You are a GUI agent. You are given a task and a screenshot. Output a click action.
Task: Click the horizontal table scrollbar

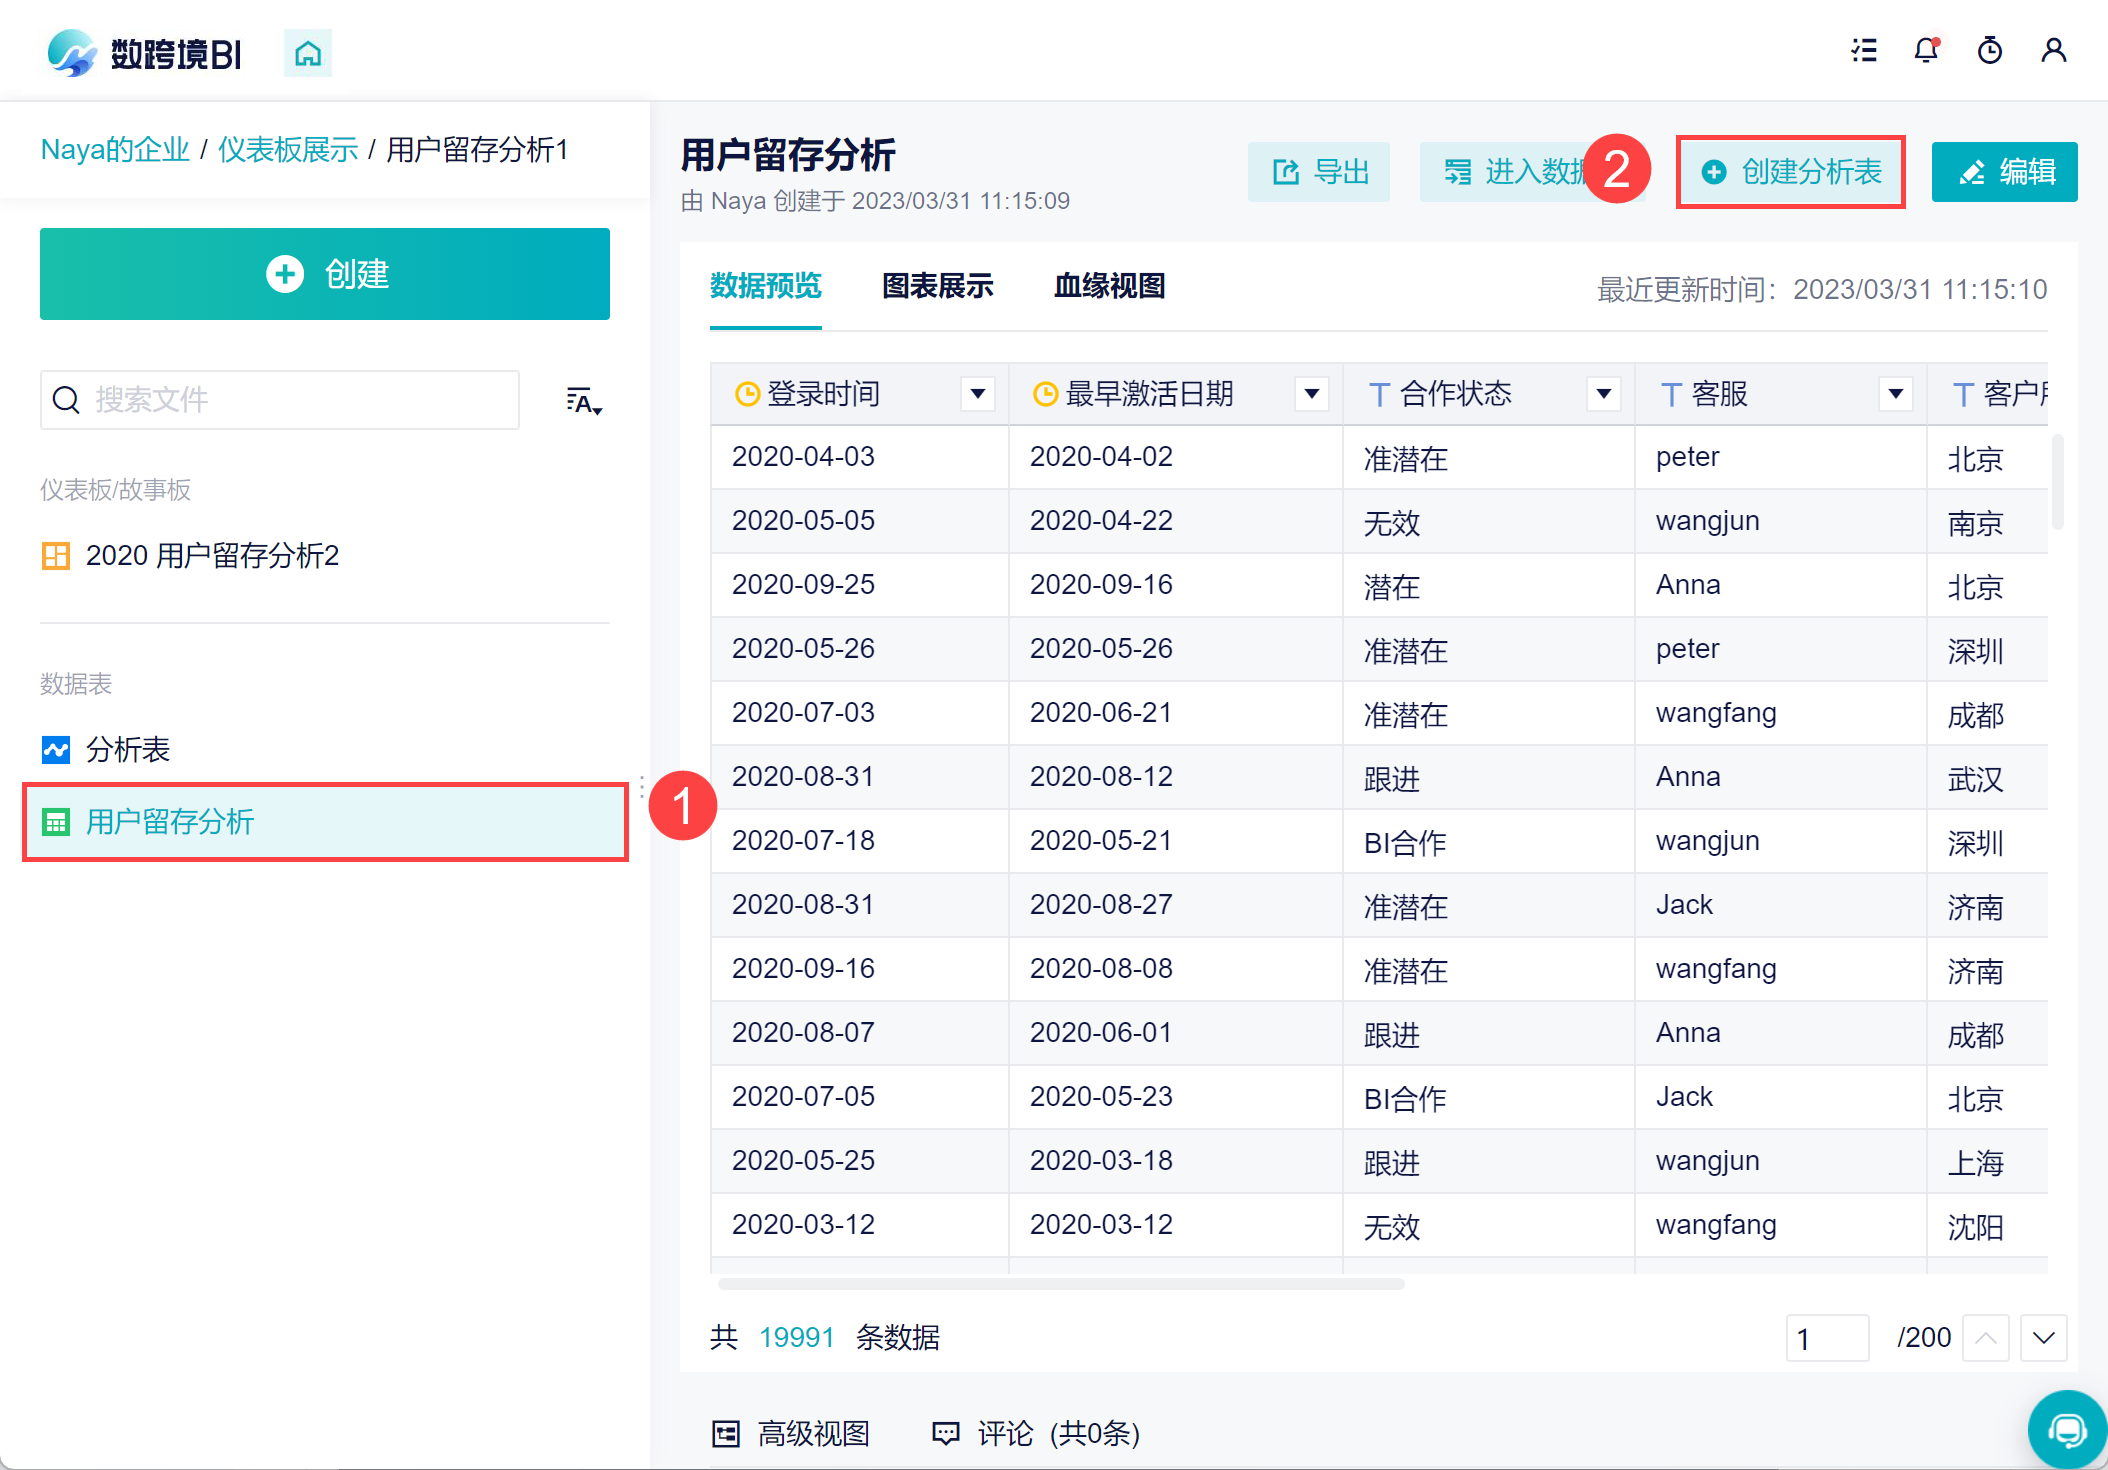point(1060,1284)
